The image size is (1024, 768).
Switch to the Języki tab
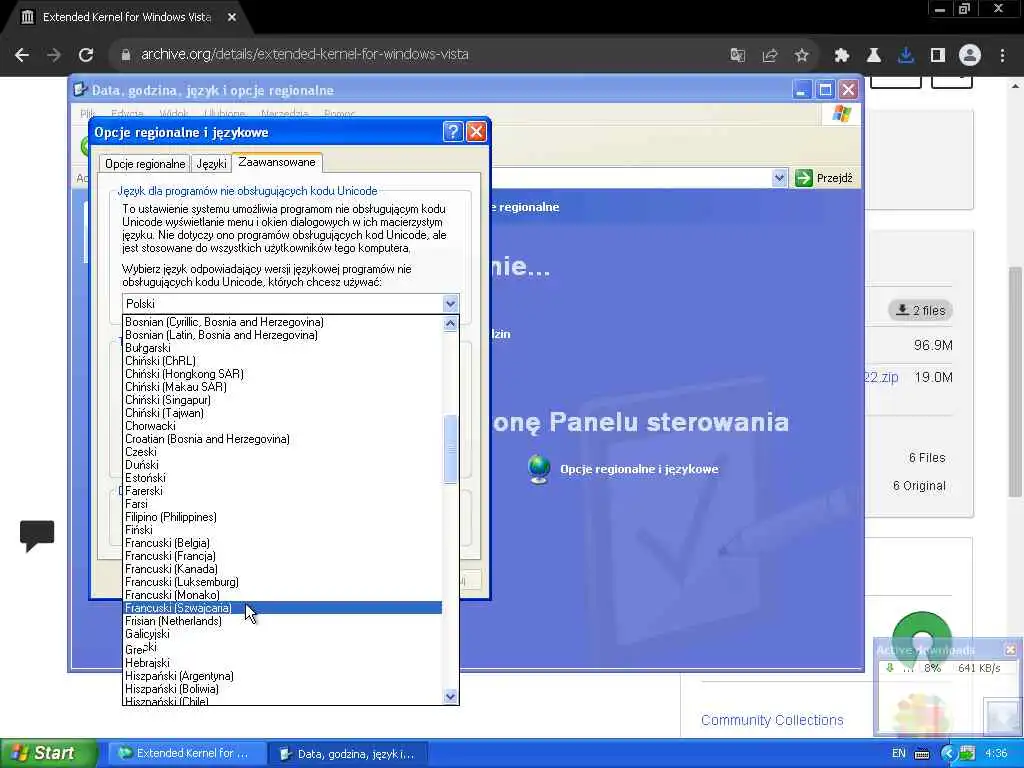click(211, 164)
